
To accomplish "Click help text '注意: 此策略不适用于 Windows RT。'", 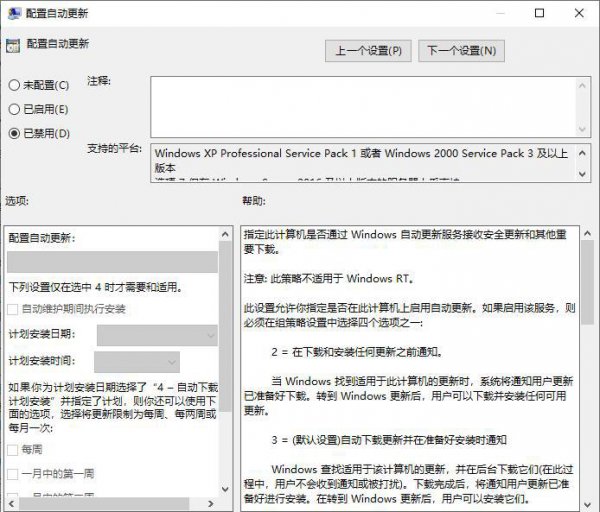I will point(329,279).
